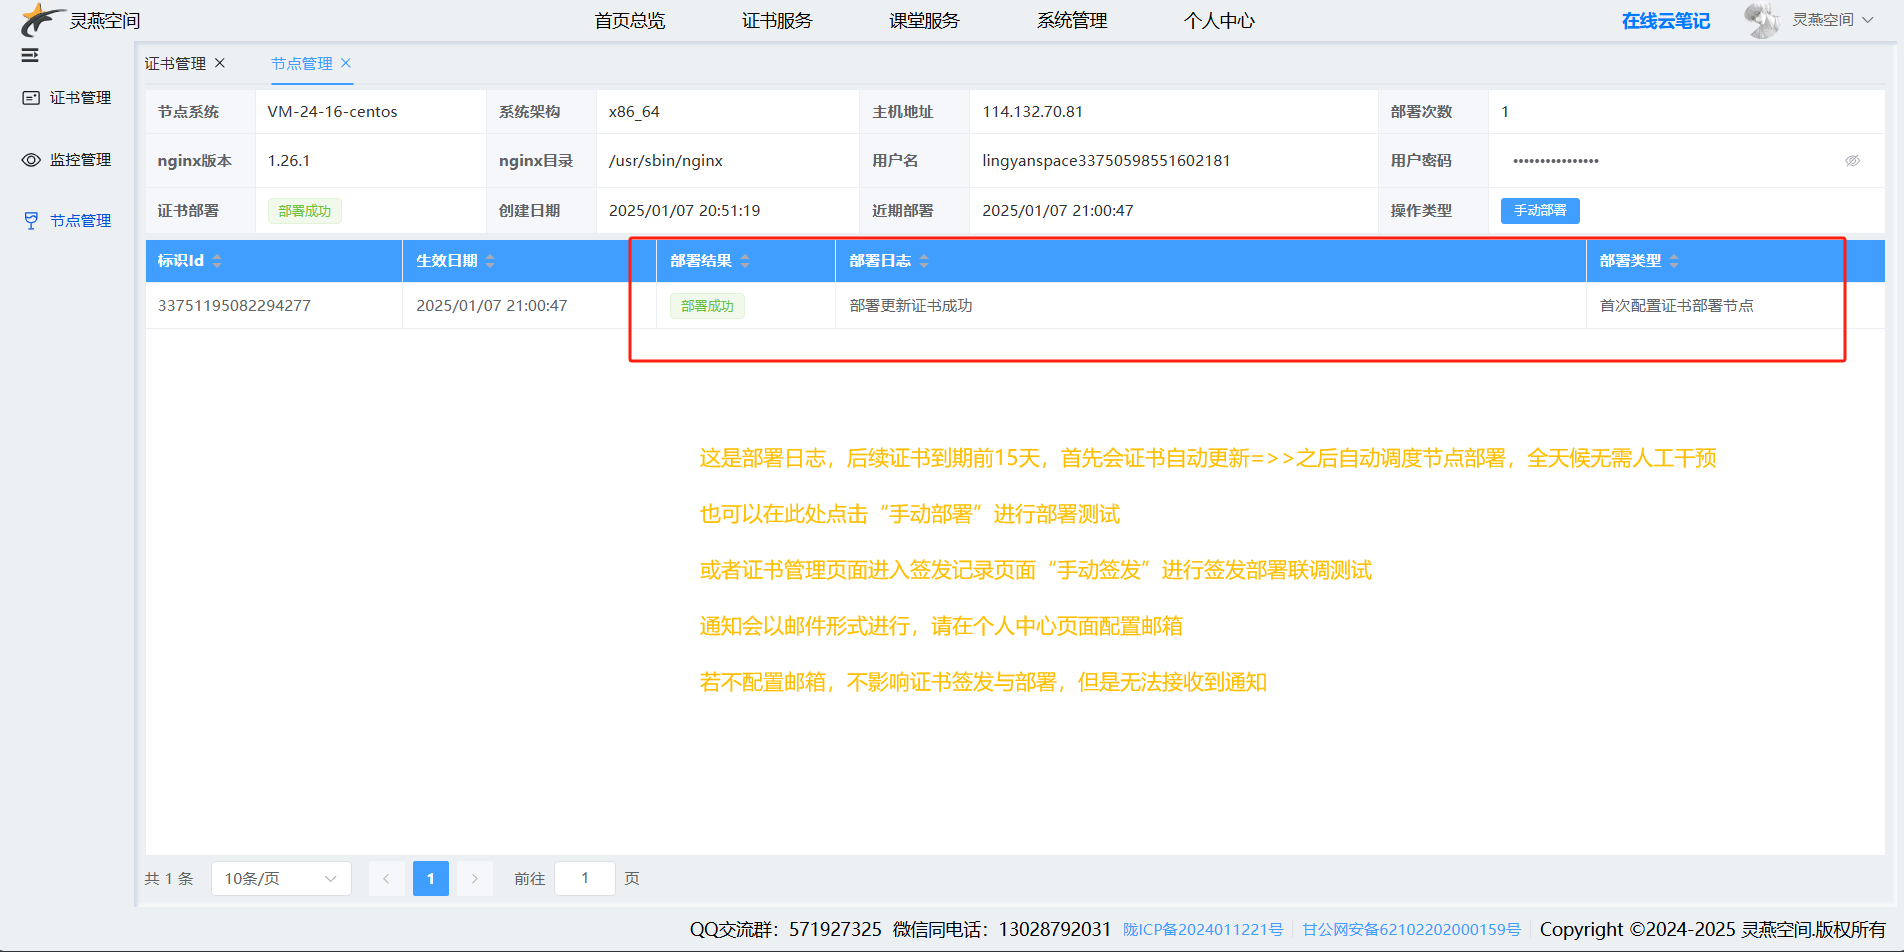Click the 前往 page number input field
This screenshot has width=1904, height=952.
click(584, 878)
